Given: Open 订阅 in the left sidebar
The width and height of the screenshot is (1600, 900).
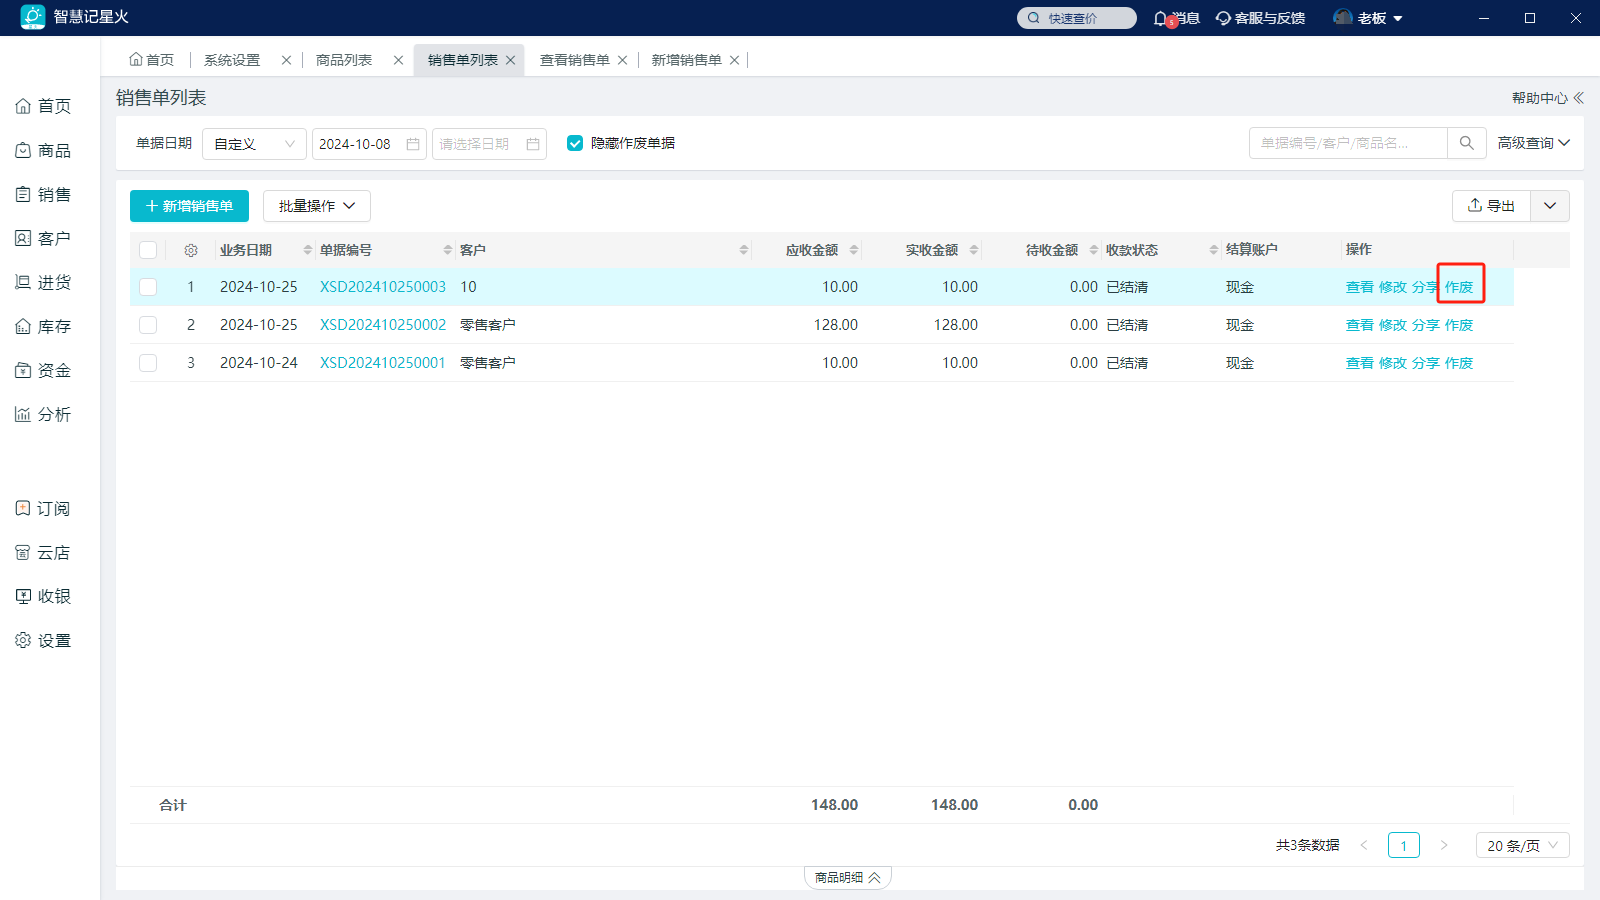Looking at the screenshot, I should tap(43, 508).
